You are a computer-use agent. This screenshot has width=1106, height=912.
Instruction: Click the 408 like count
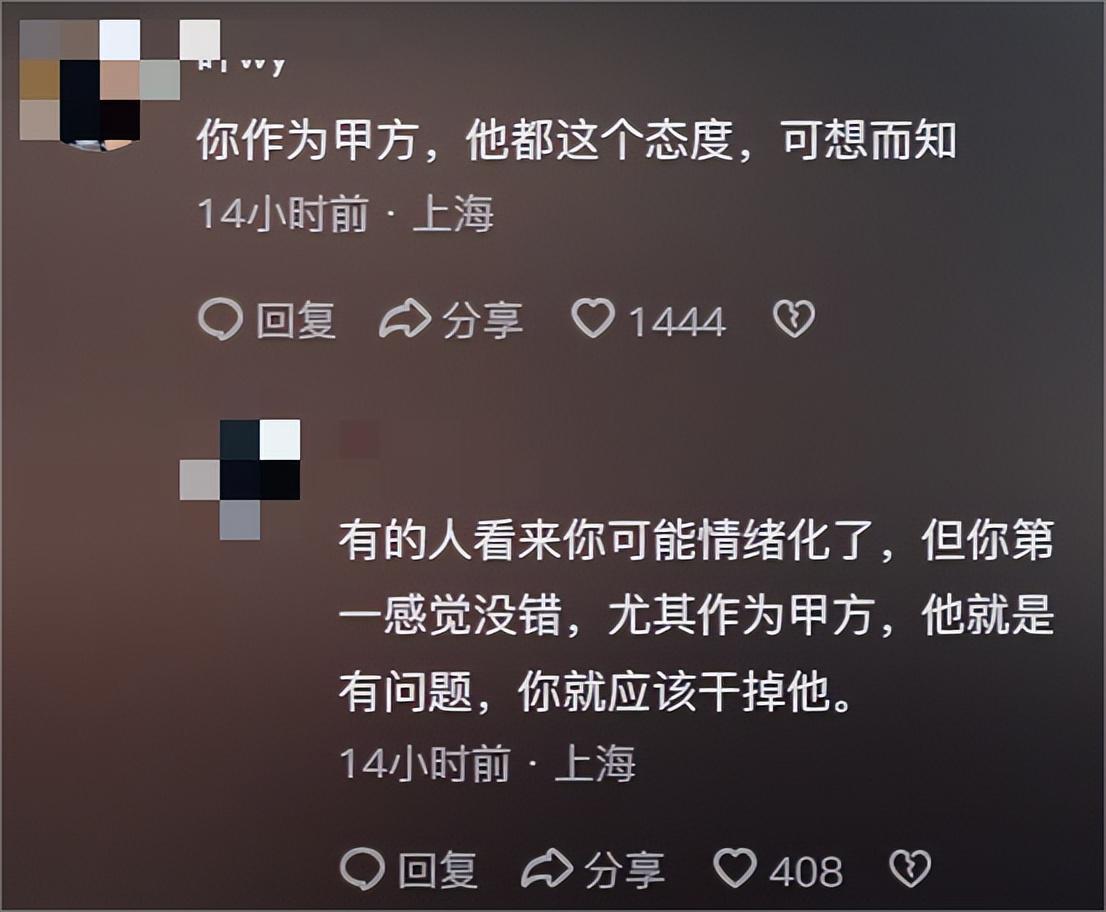tap(806, 872)
